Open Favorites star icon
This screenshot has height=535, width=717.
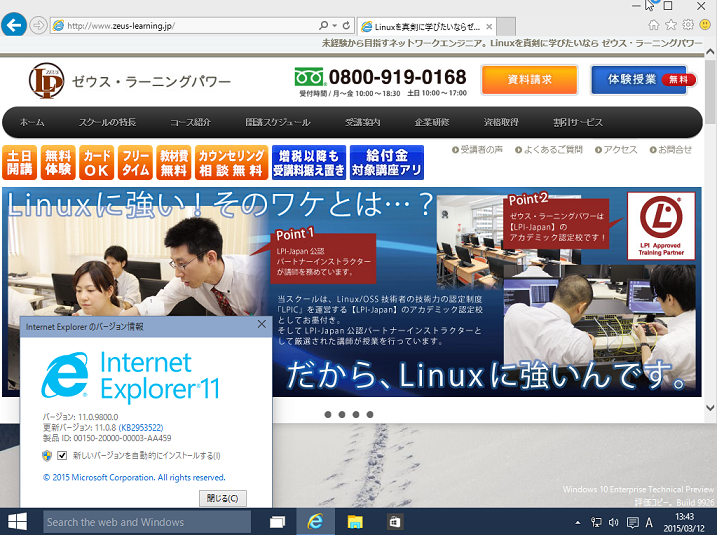pyautogui.click(x=671, y=25)
